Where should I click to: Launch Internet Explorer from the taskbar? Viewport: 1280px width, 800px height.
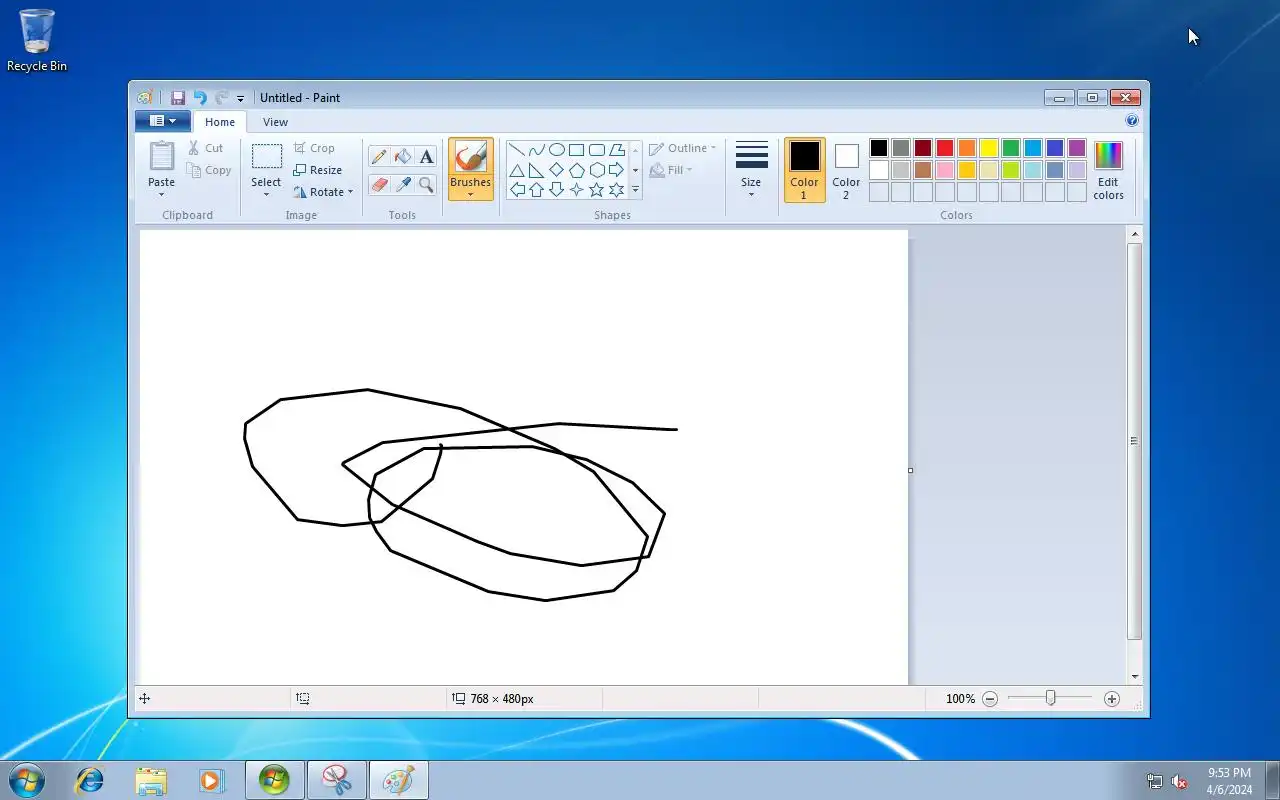tap(90, 780)
